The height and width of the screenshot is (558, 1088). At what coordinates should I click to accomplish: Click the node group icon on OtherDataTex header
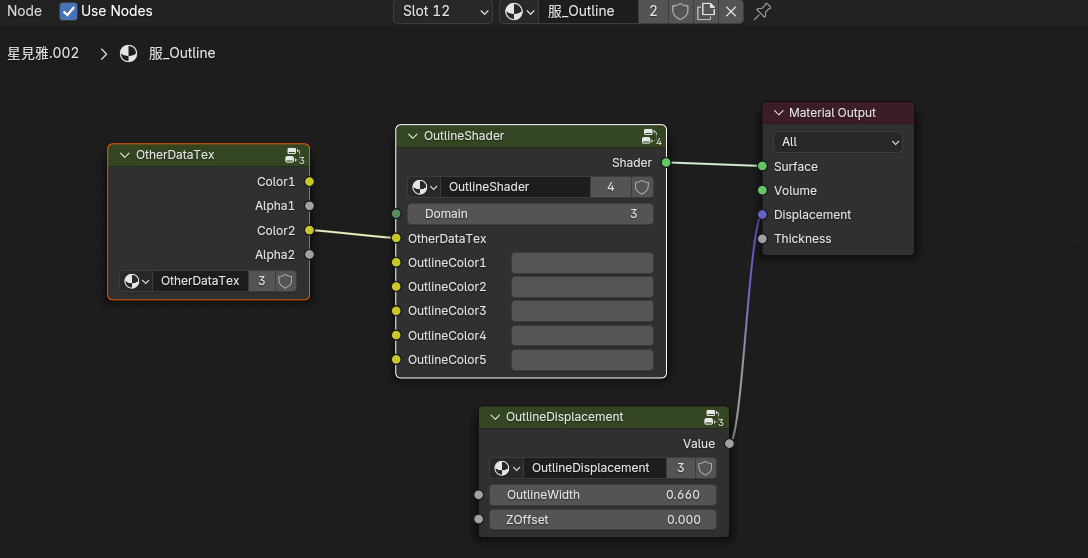click(x=294, y=155)
